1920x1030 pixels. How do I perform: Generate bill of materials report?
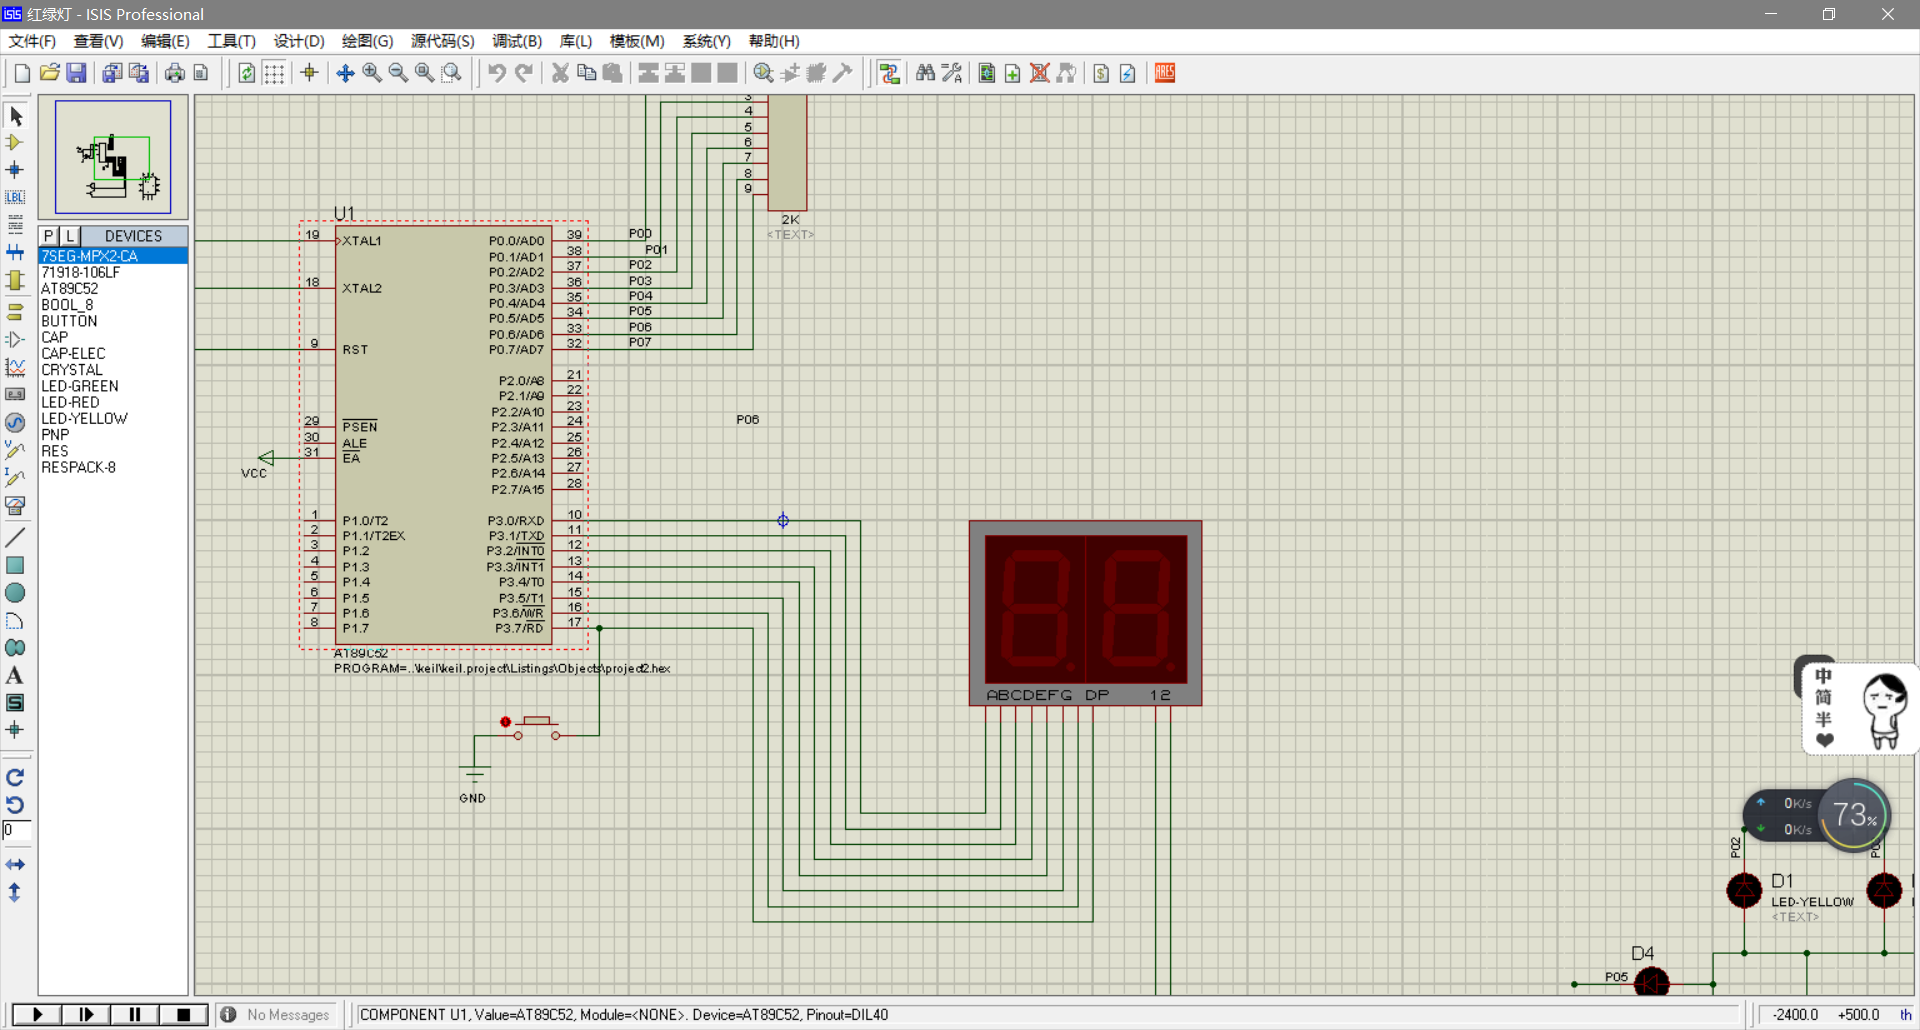(1101, 73)
